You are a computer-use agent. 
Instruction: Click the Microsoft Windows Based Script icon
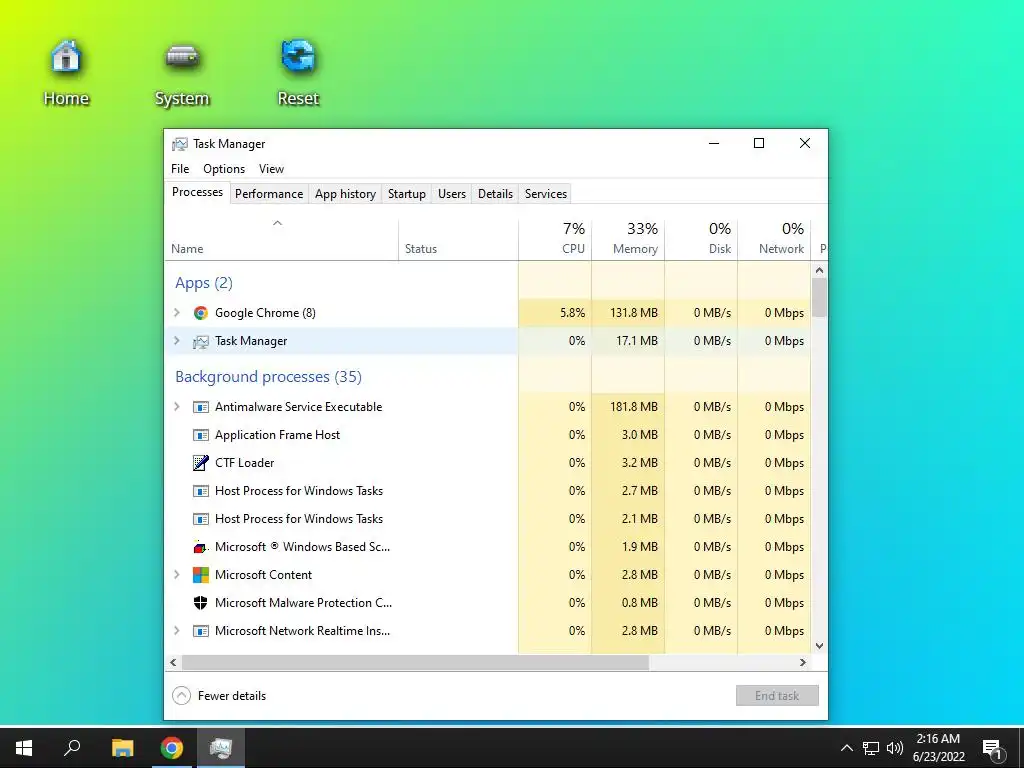200,547
